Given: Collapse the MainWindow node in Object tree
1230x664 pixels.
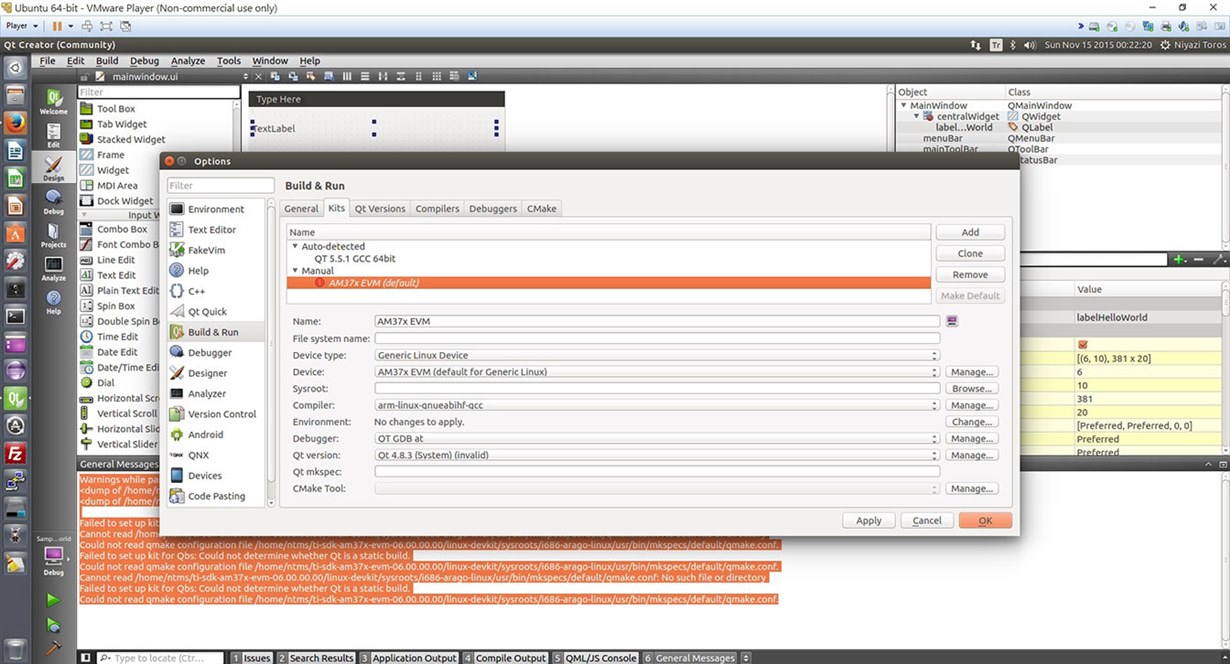Looking at the screenshot, I should coord(904,105).
